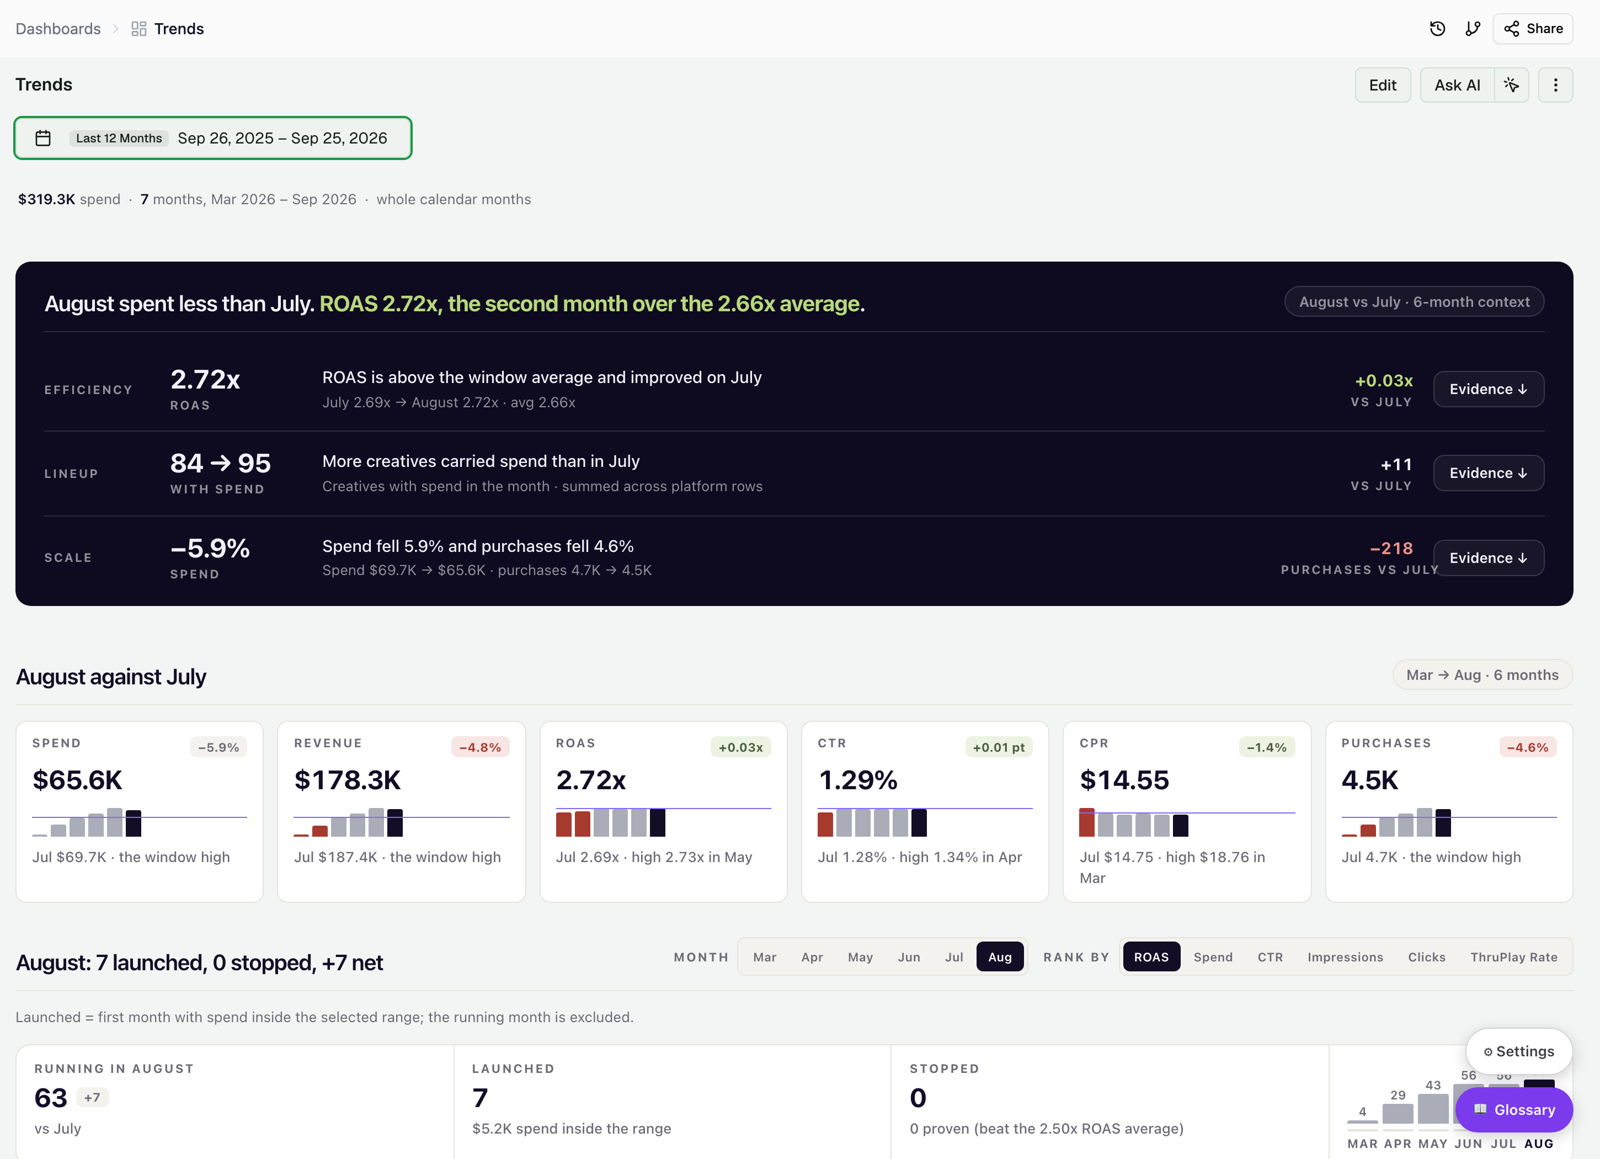Rank by Clicks
Screen dimensions: 1600x1159
tap(1427, 957)
